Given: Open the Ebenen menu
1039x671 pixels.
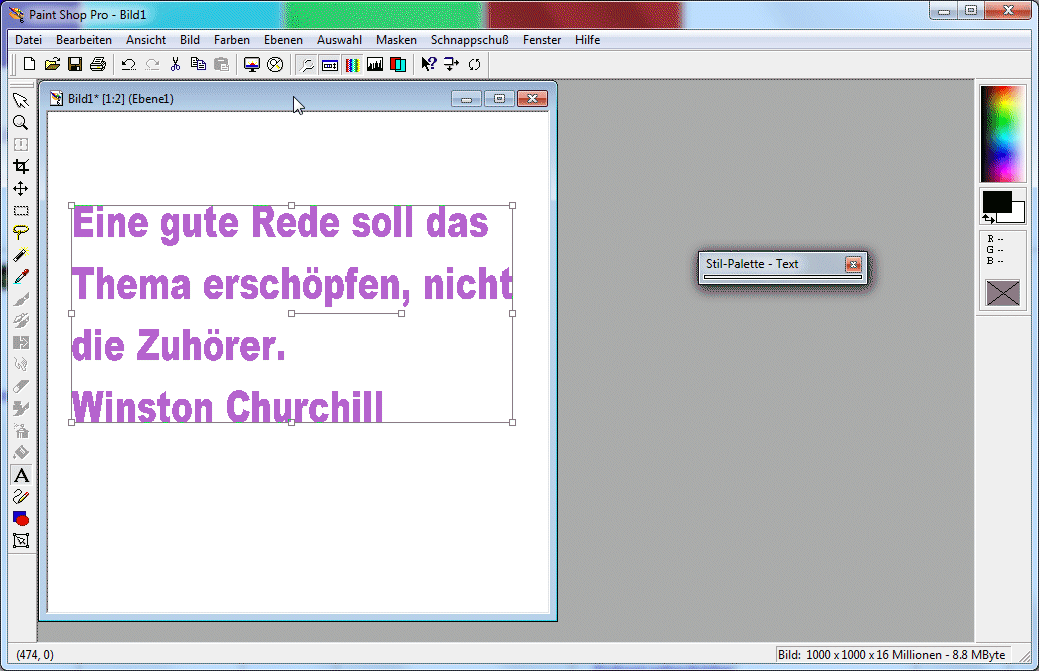Looking at the screenshot, I should [x=283, y=40].
